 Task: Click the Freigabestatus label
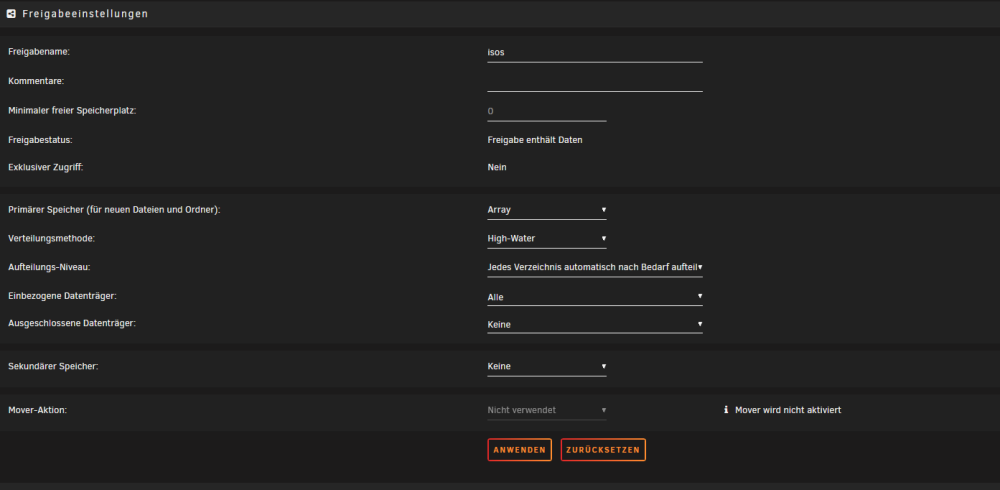pyautogui.click(x=40, y=140)
